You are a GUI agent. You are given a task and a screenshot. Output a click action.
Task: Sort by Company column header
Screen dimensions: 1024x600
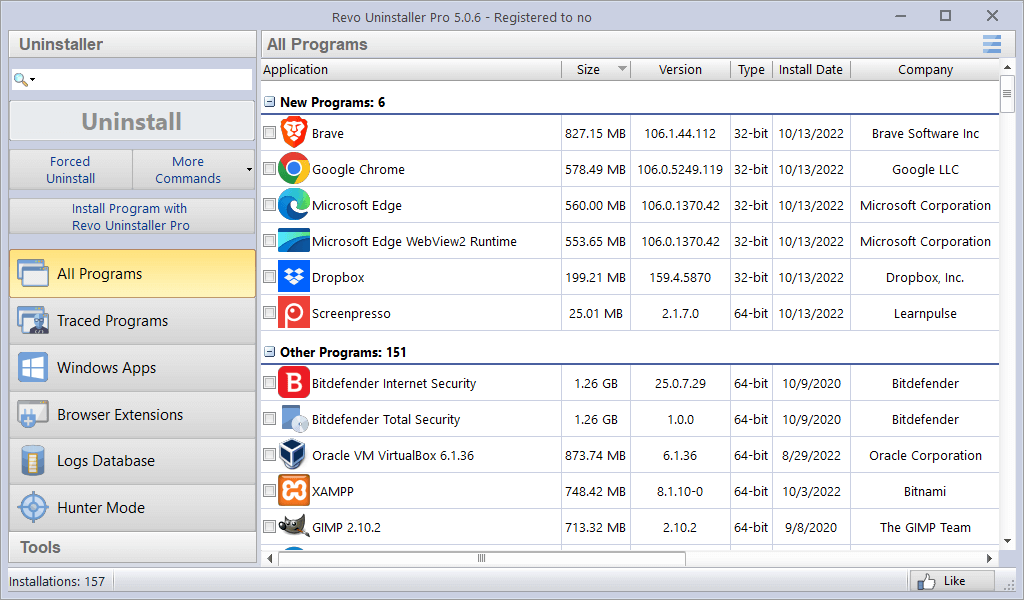[925, 69]
